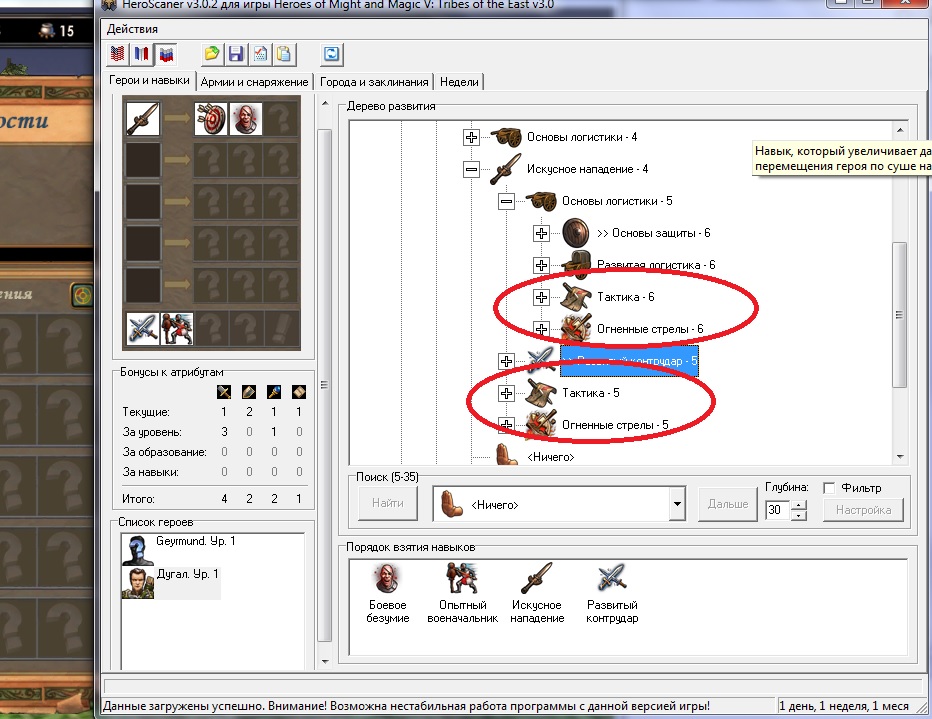Select tree row Основы логистики - 4
932x719 pixels.
[582, 137]
